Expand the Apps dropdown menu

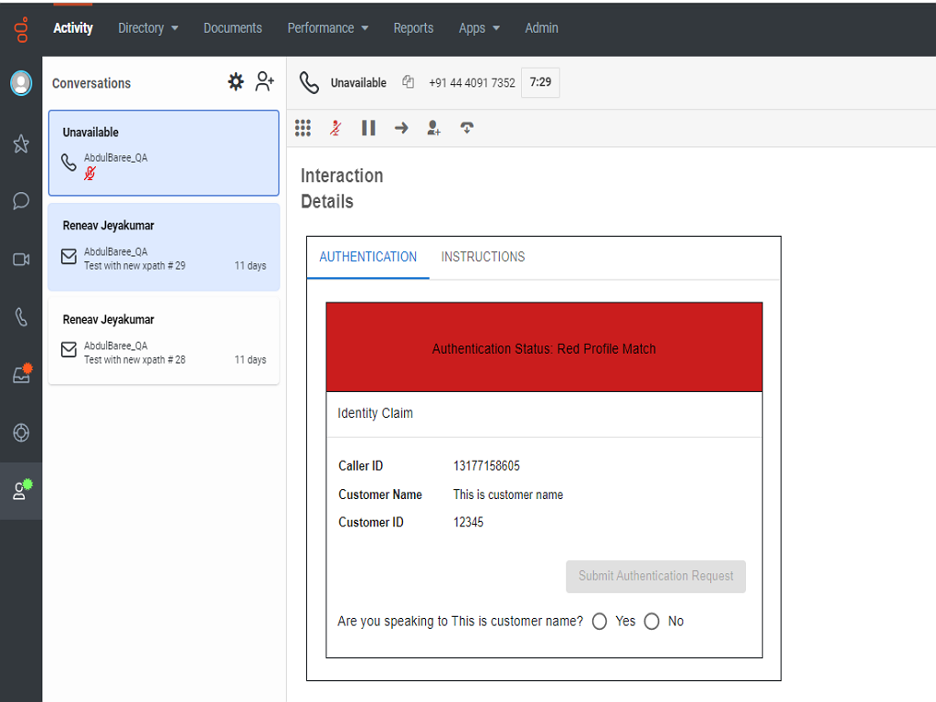coord(479,28)
